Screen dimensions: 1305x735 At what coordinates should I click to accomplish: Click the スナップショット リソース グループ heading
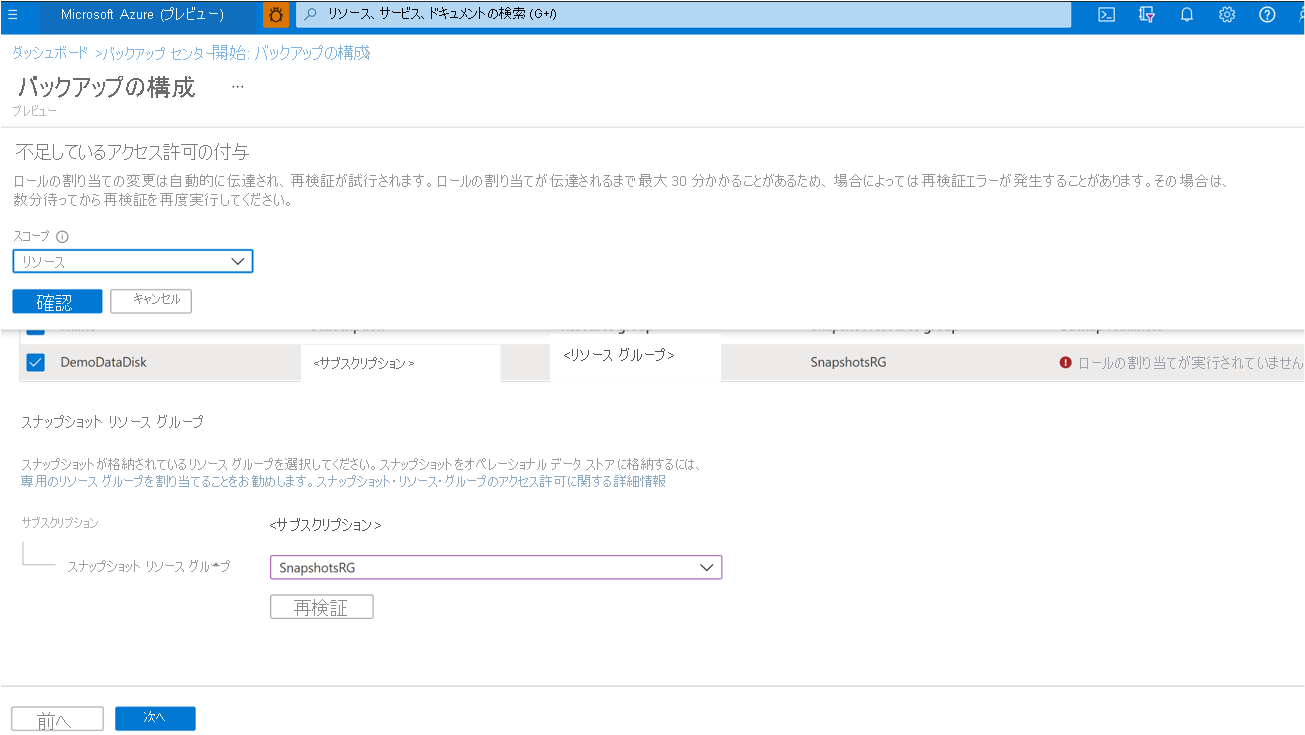112,422
